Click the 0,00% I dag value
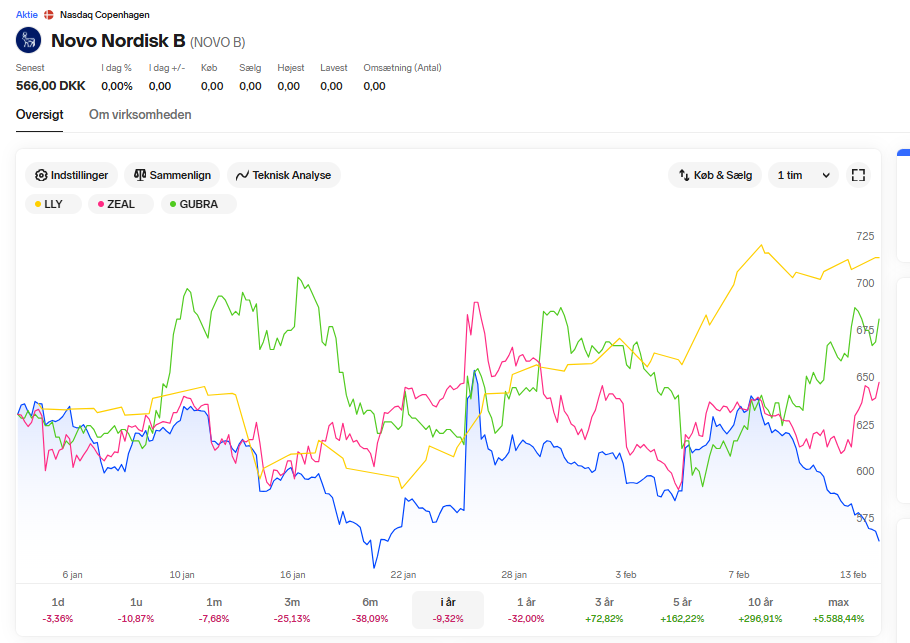Viewport: 910px width, 643px height. (x=117, y=86)
